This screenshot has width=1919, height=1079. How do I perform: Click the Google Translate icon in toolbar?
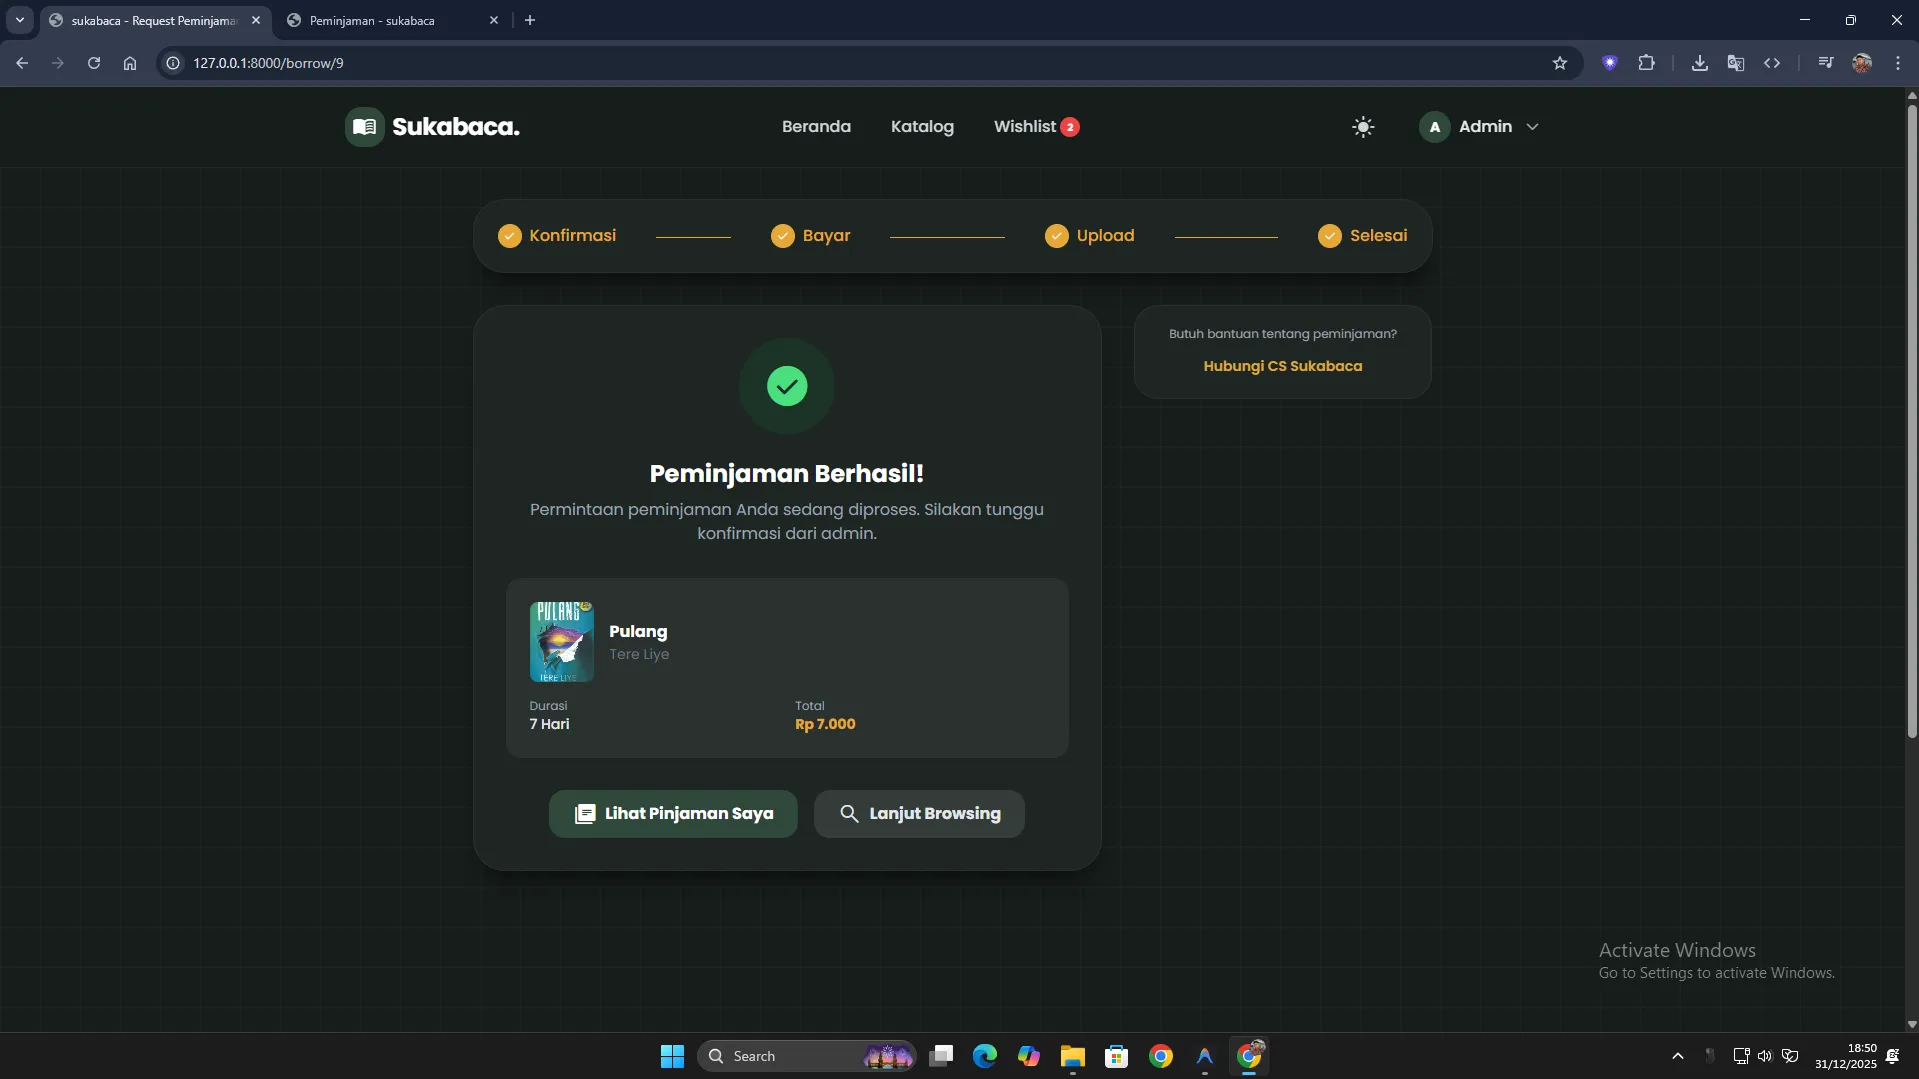(x=1736, y=63)
